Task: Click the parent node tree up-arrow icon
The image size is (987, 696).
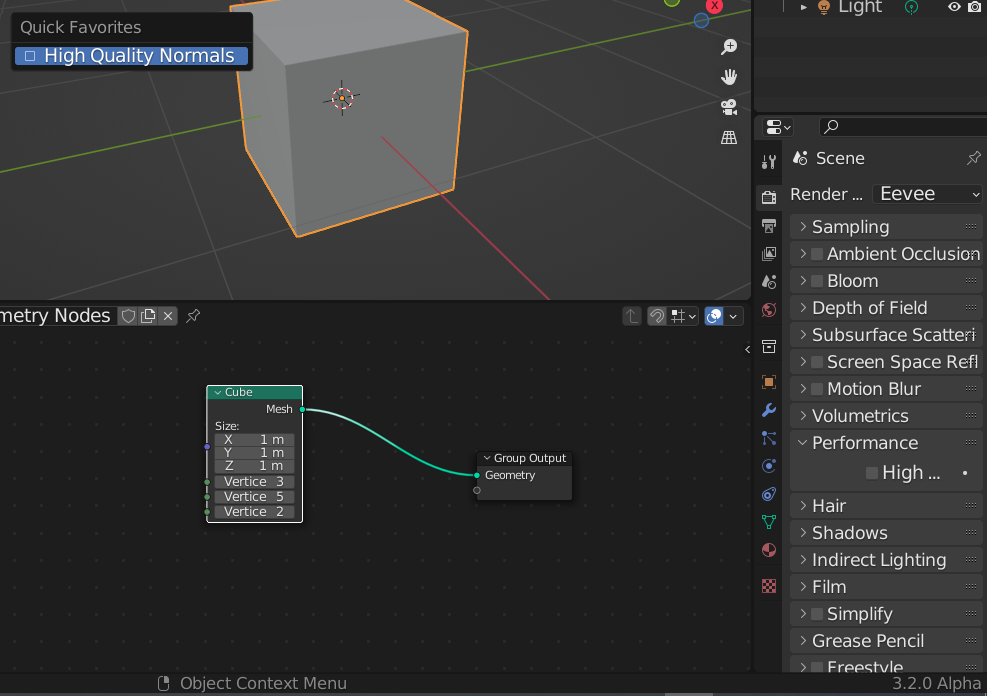Action: point(631,316)
